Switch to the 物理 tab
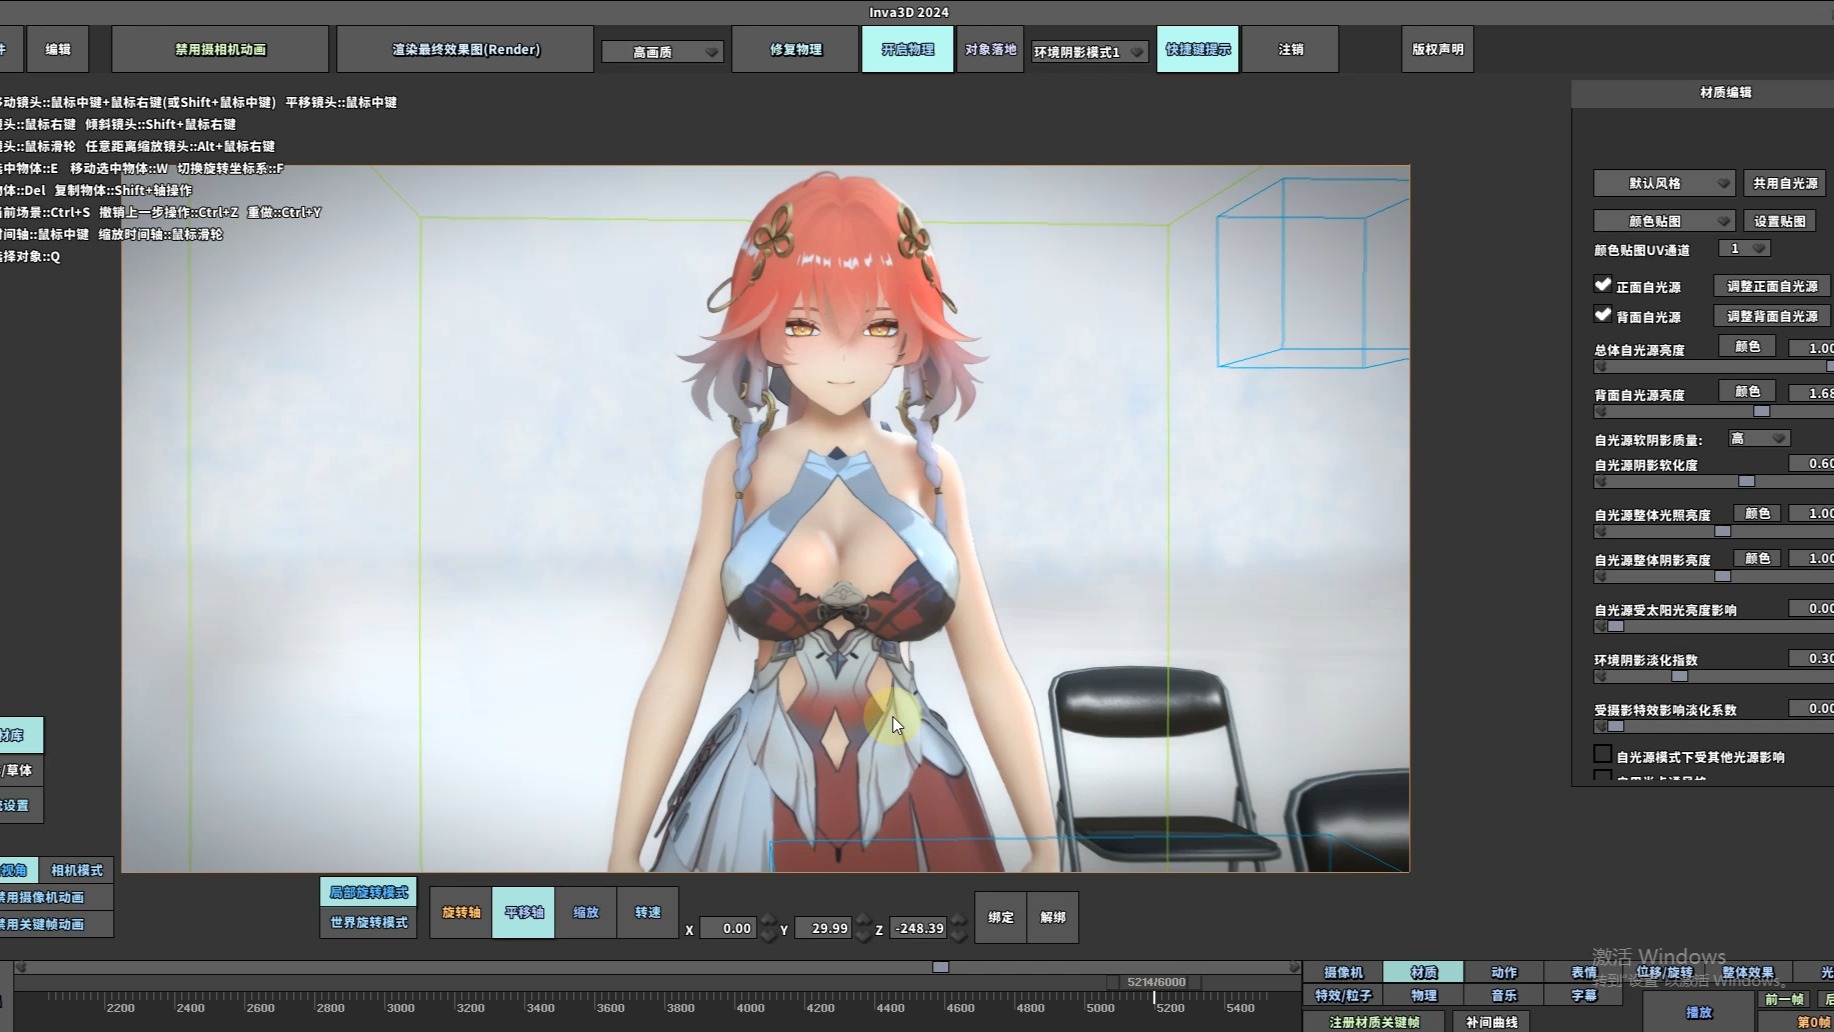The image size is (1834, 1032). [1423, 995]
